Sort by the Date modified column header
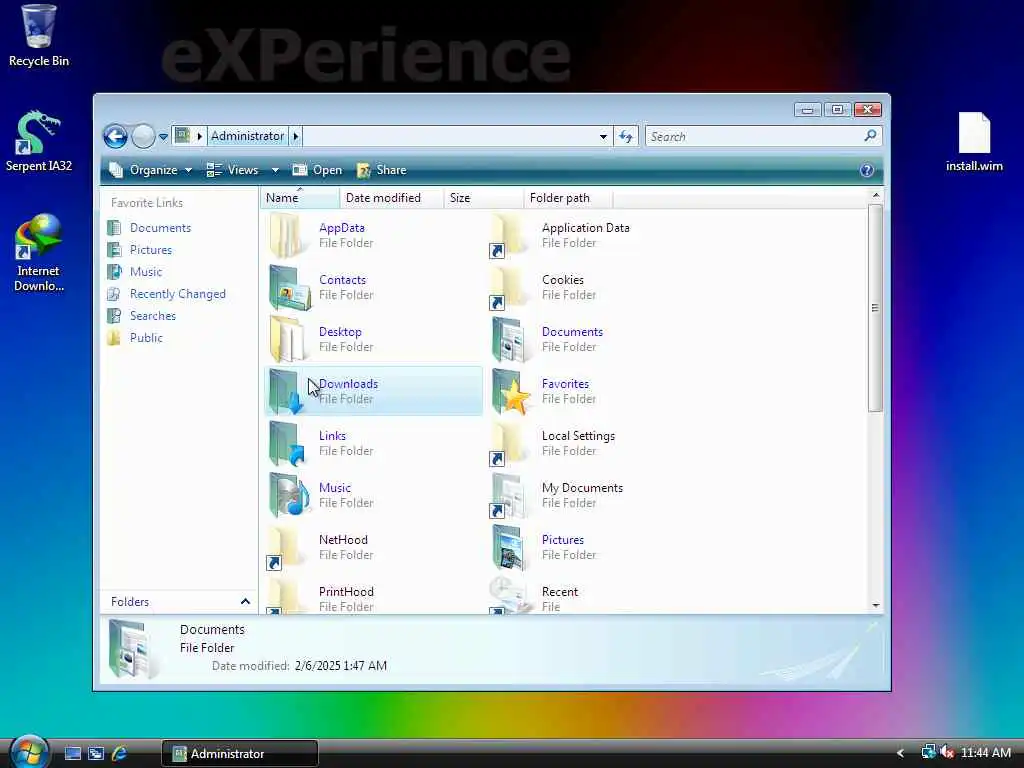The height and width of the screenshot is (768, 1024). 391,197
